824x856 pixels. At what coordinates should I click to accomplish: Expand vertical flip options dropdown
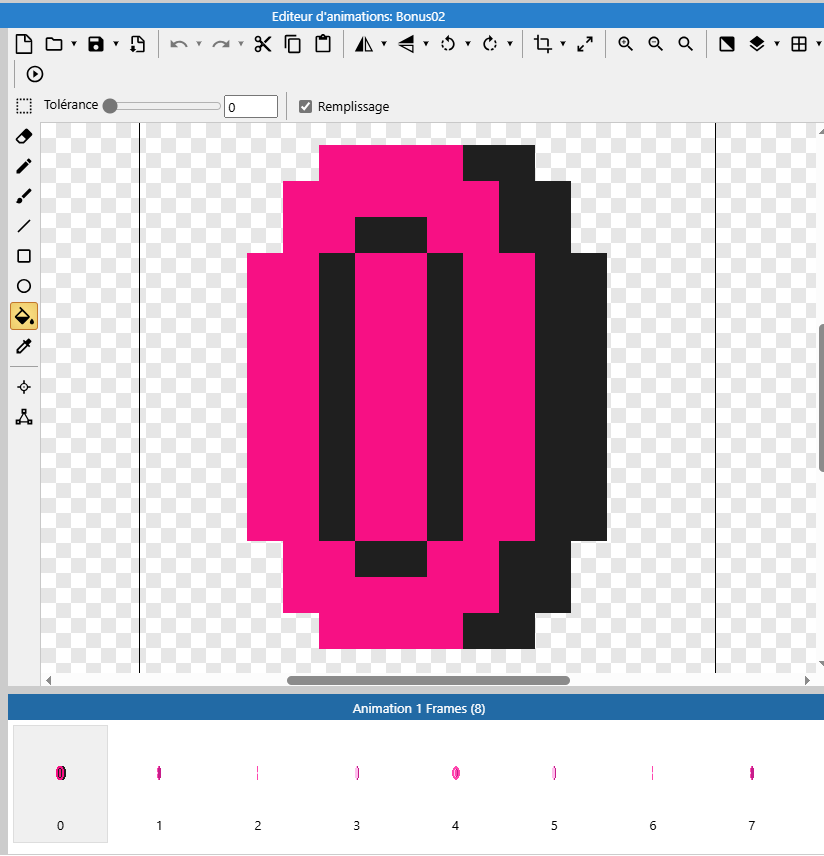[x=426, y=44]
